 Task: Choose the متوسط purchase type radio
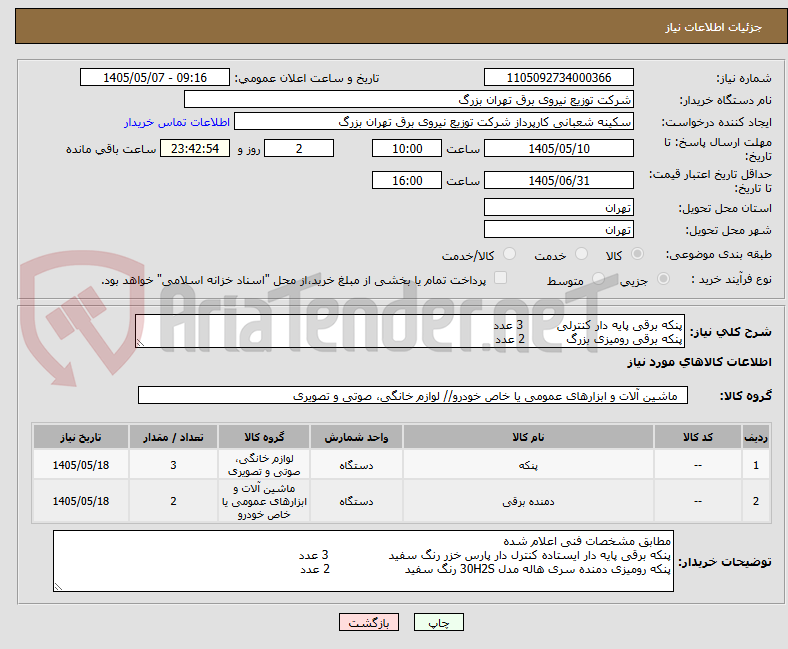pos(598,279)
